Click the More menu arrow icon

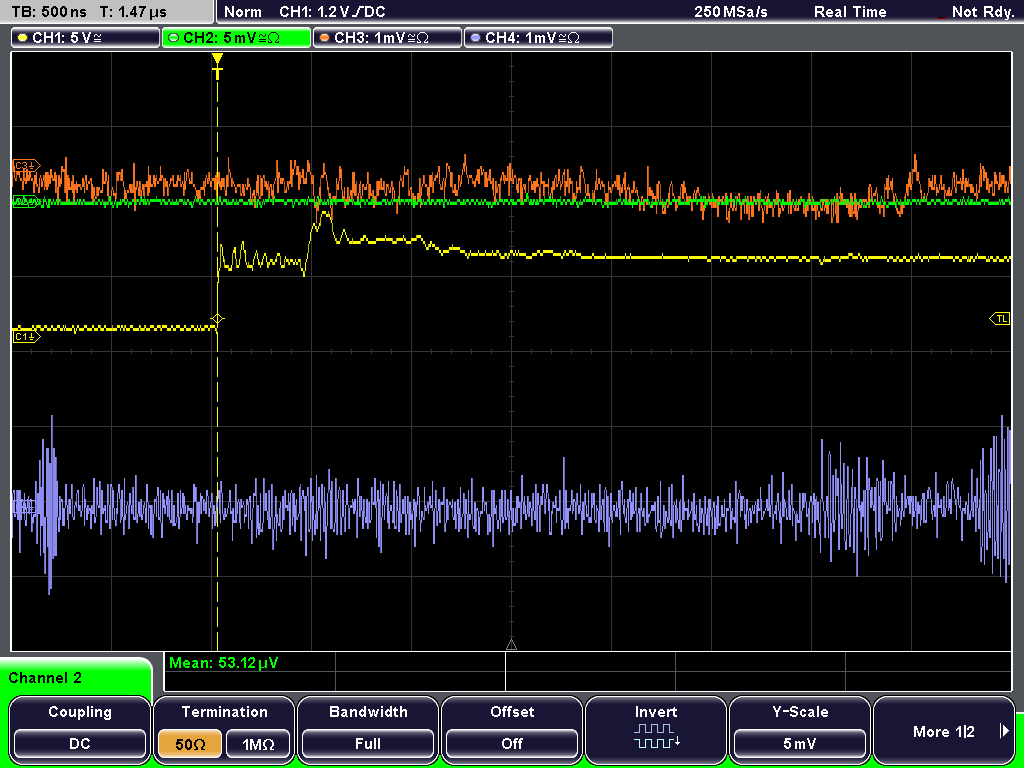[1004, 731]
